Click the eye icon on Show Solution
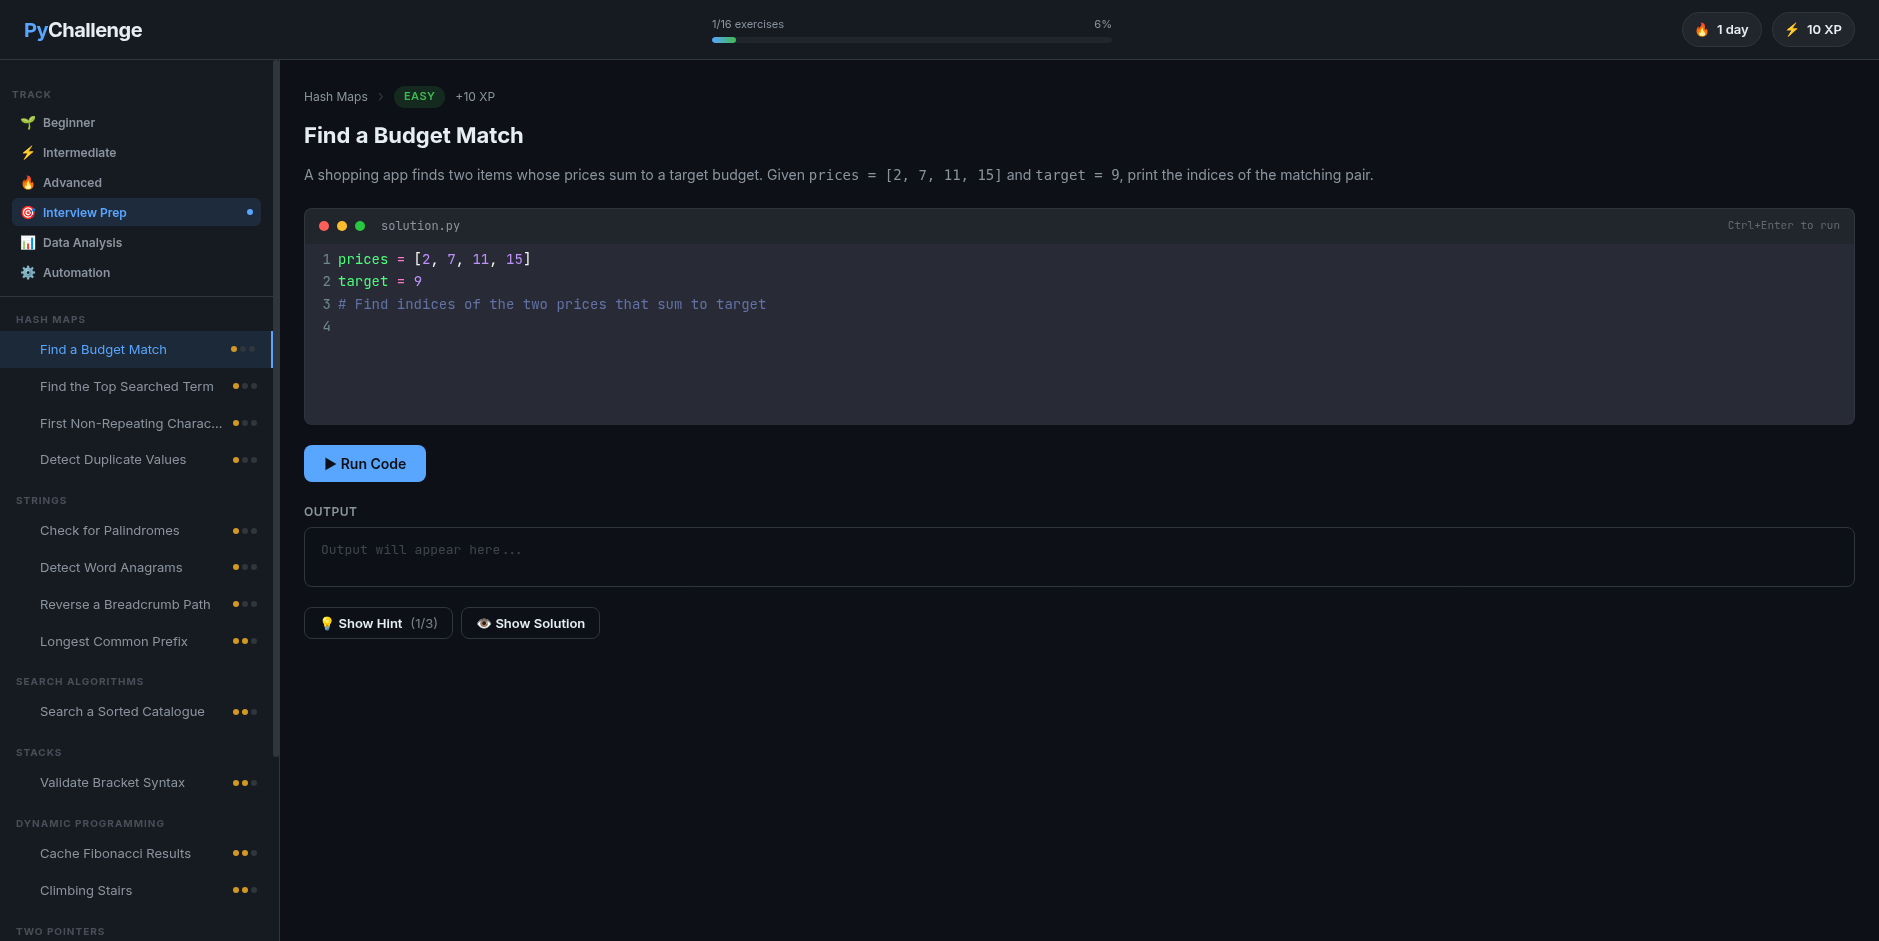1879x941 pixels. (484, 623)
